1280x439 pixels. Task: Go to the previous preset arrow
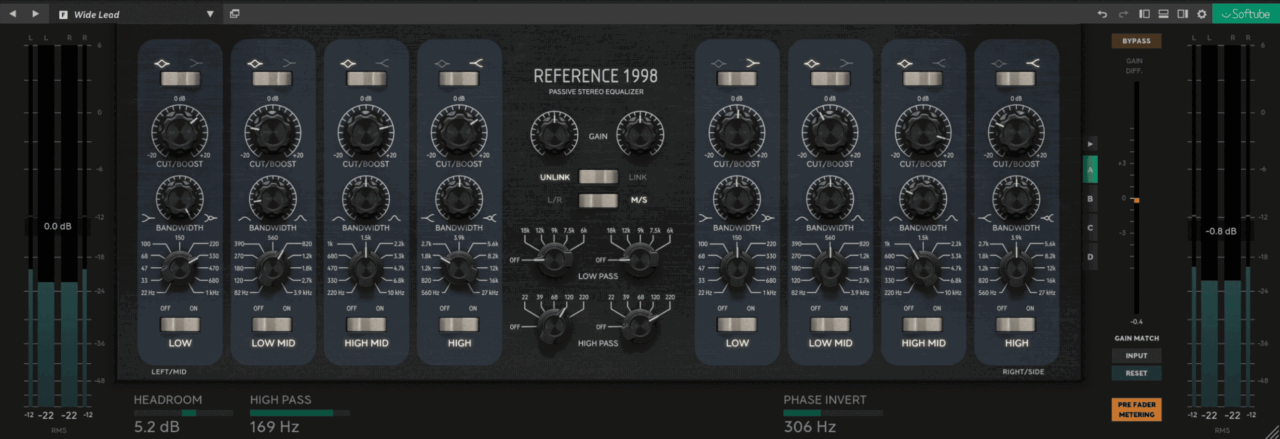[14, 14]
